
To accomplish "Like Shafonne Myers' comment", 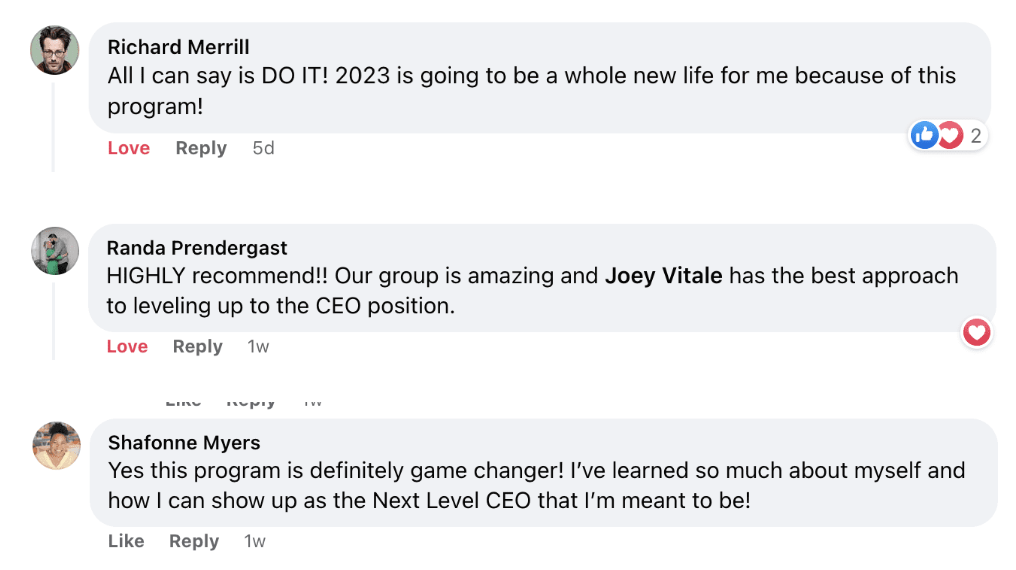I will click(126, 541).
